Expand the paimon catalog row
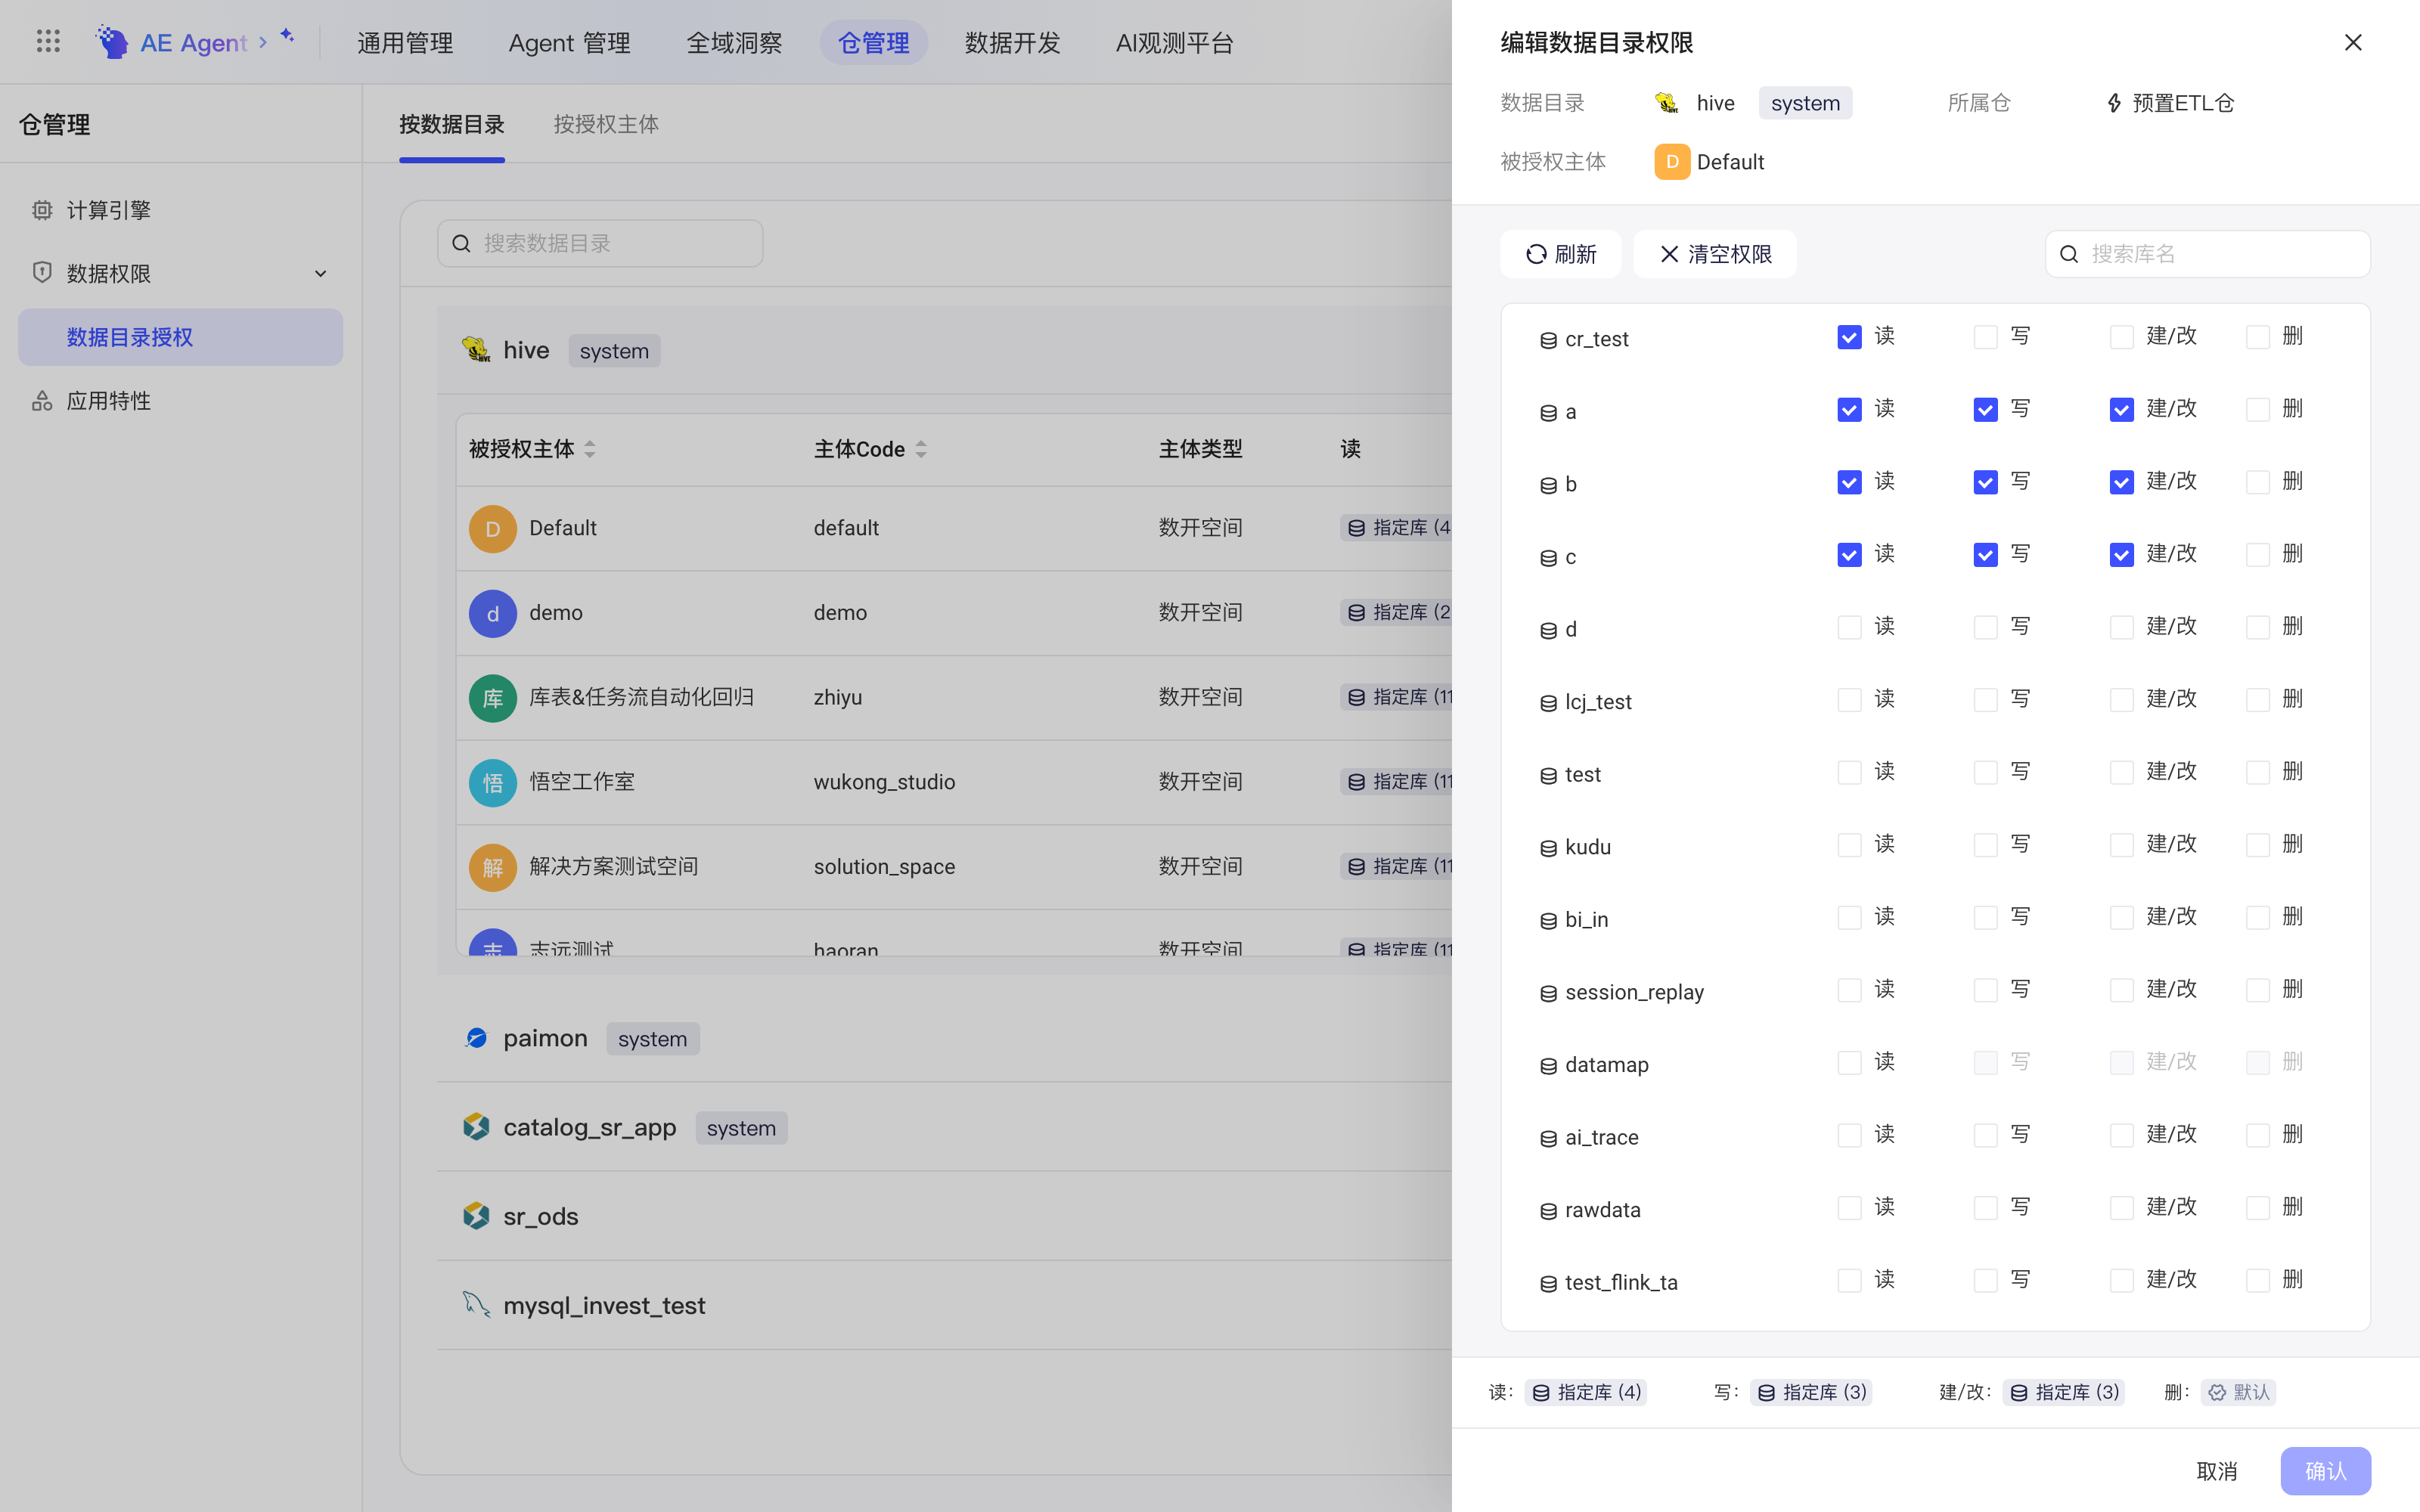 944,1038
